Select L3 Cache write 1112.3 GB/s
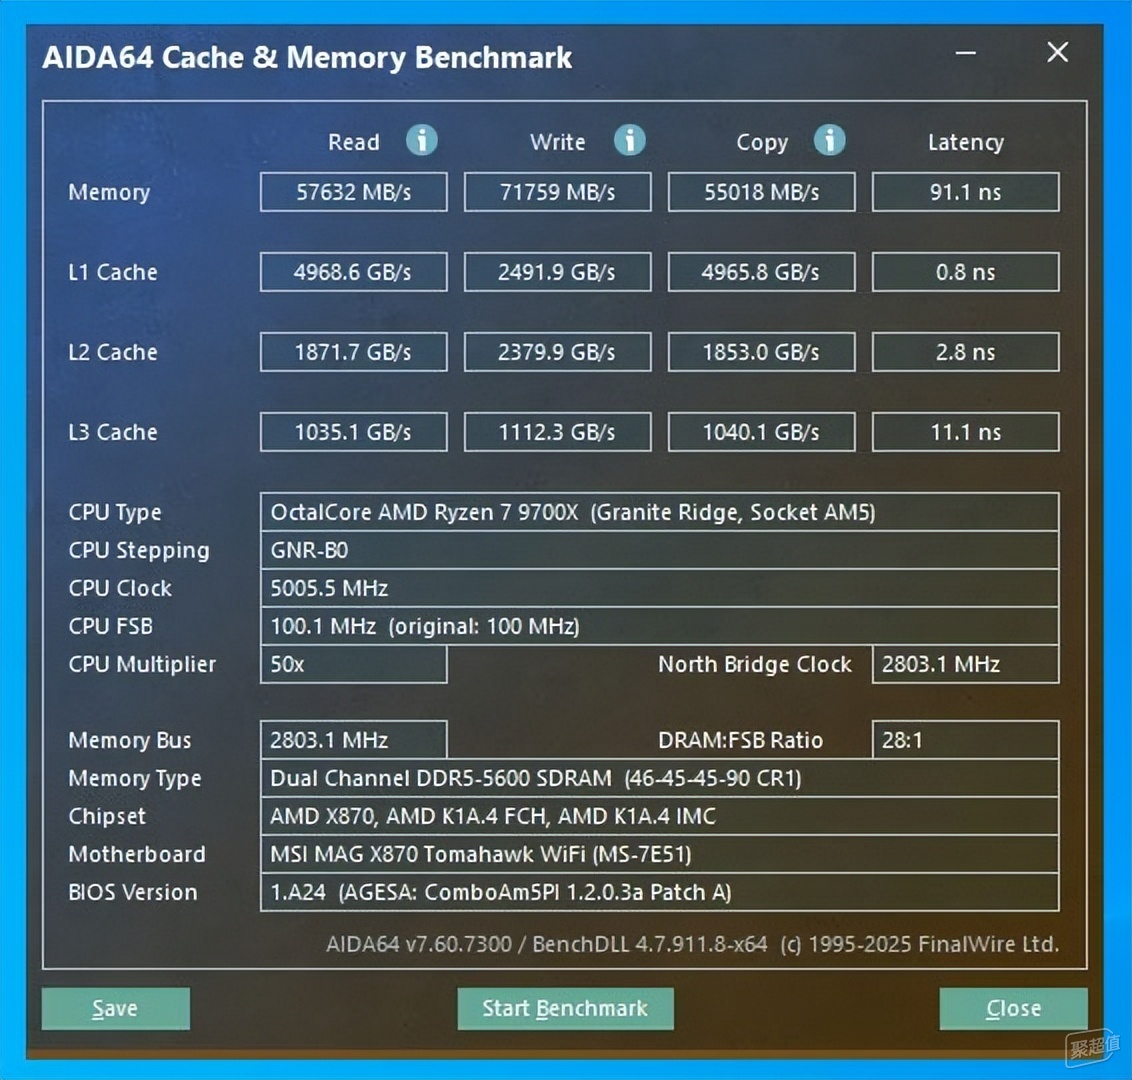The height and width of the screenshot is (1080, 1132). 557,432
